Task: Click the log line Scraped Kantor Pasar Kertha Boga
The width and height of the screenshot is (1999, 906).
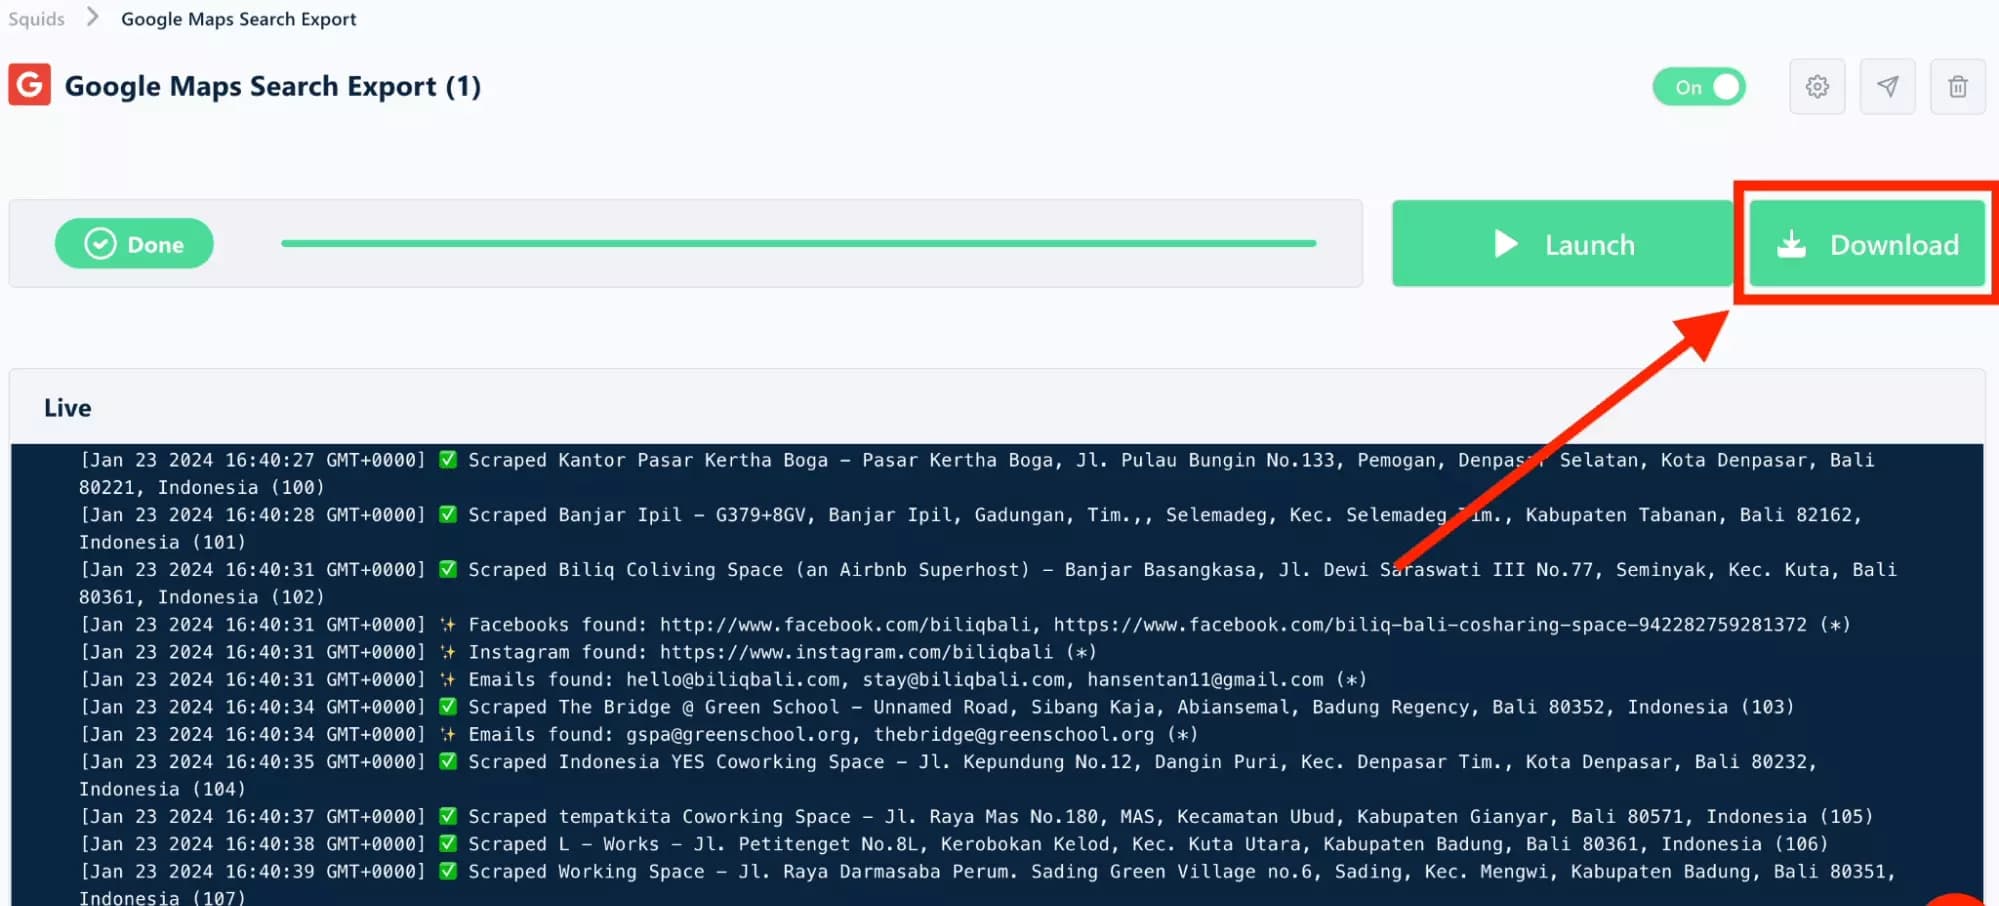Action: click(x=977, y=474)
